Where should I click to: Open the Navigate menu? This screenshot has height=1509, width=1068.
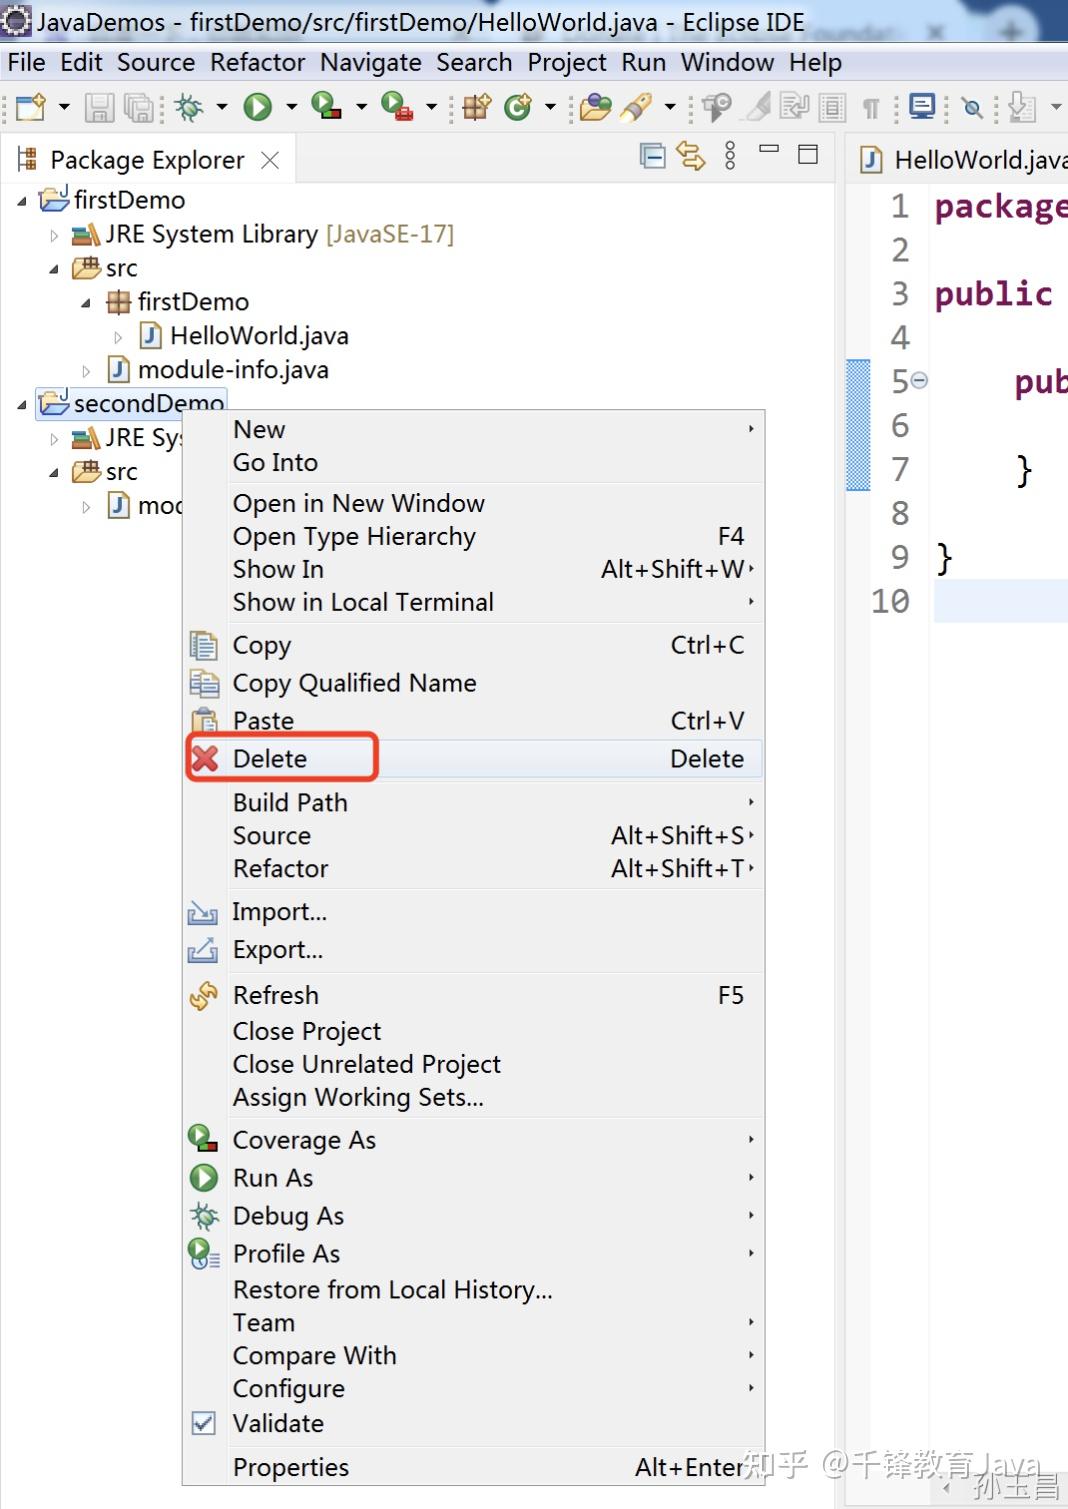tap(371, 62)
